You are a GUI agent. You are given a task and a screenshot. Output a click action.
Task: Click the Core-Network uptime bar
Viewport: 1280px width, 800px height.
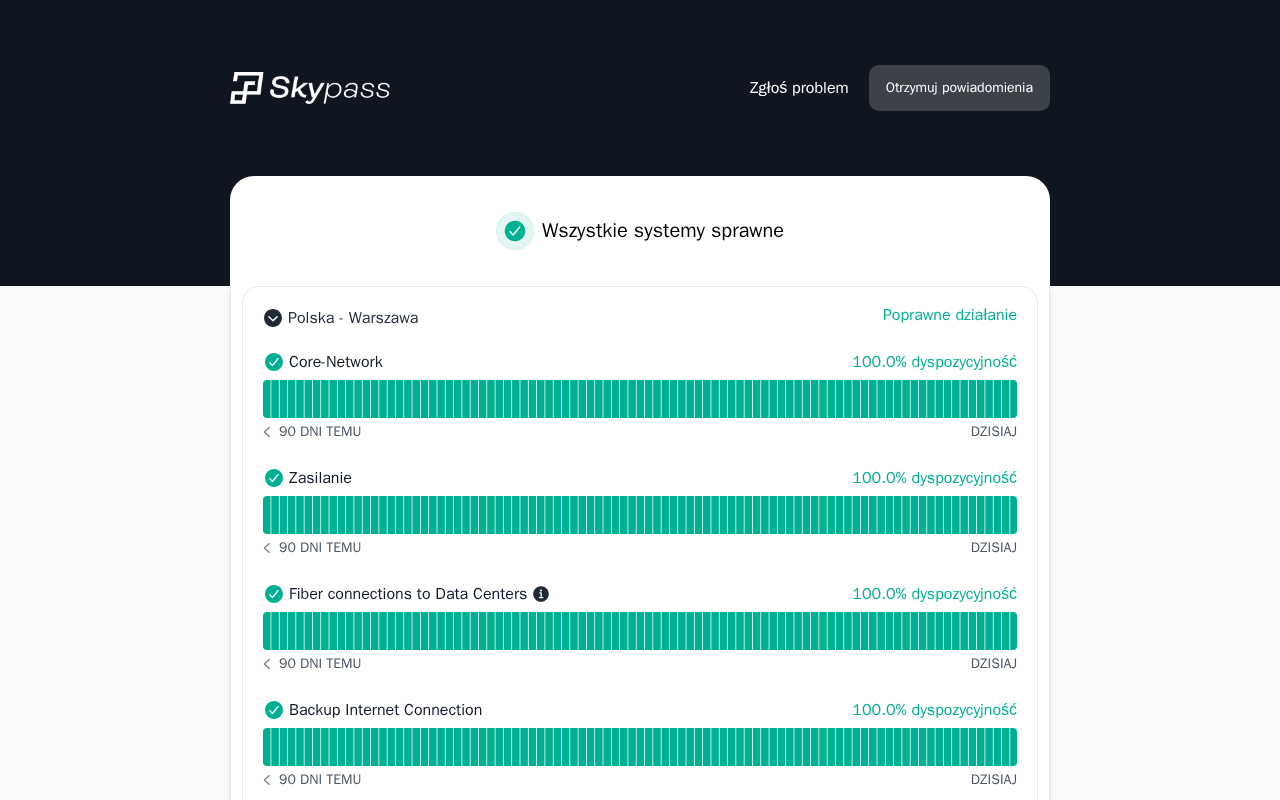[640, 399]
